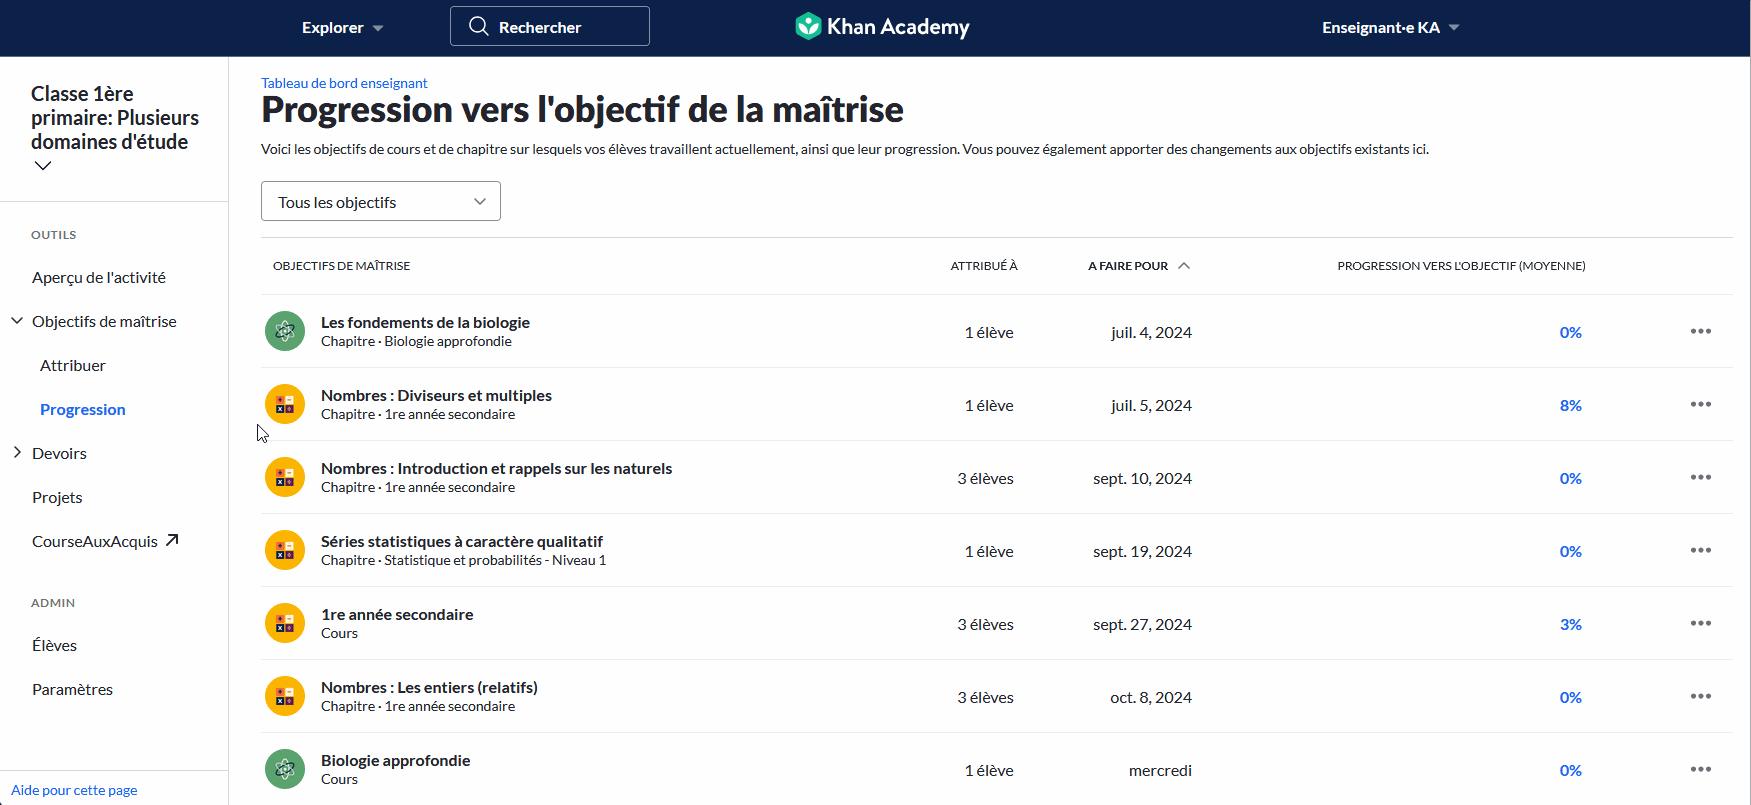Open Élèves in the admin section

click(54, 645)
